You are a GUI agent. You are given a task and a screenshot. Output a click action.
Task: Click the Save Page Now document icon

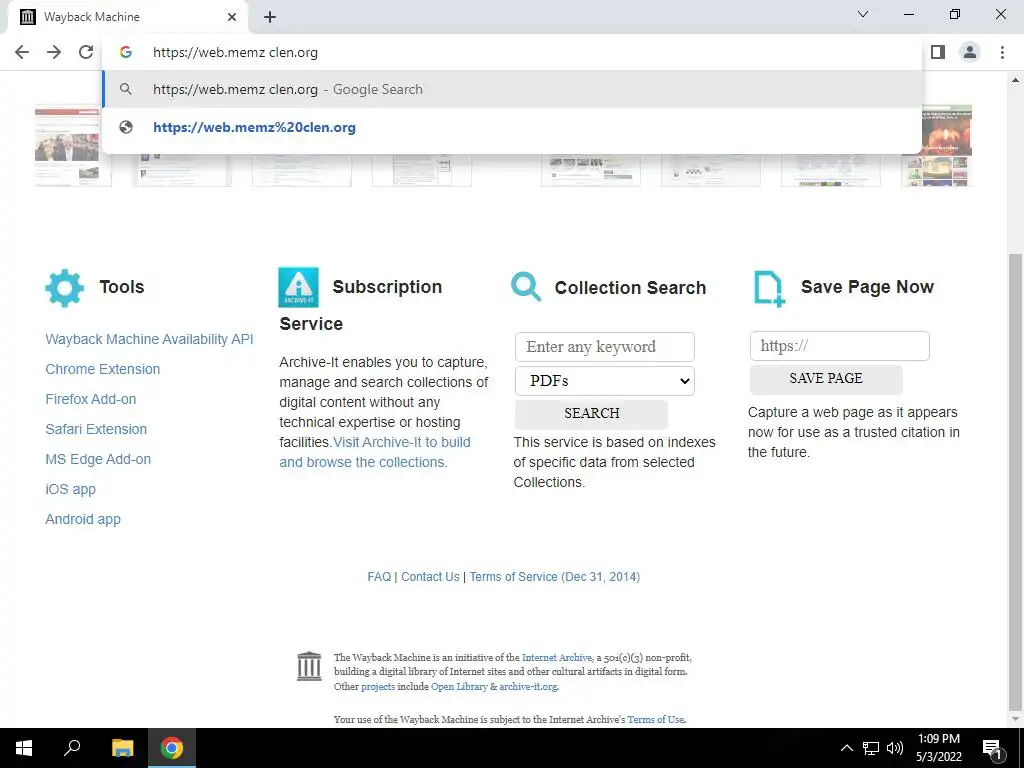769,289
